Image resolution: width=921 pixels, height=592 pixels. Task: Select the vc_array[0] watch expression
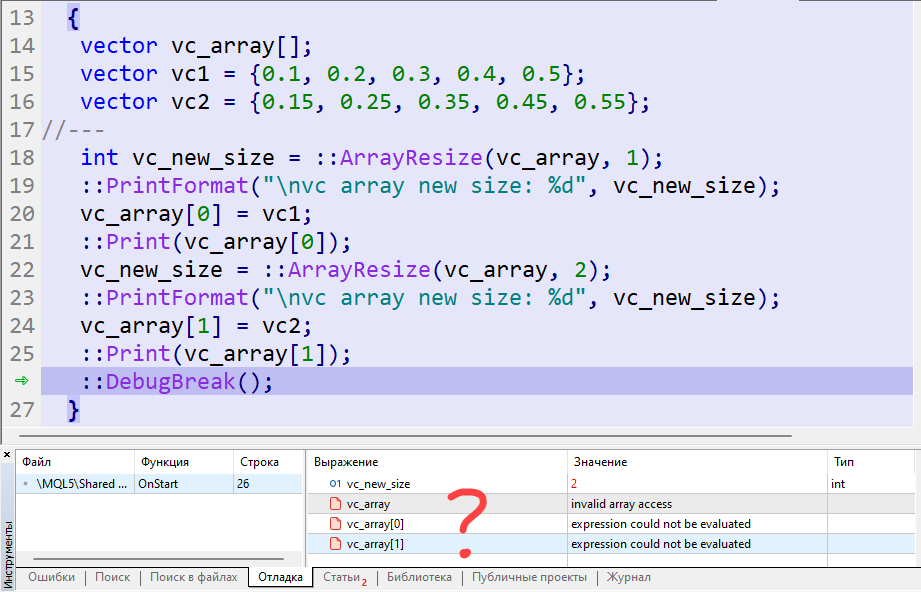point(375,524)
